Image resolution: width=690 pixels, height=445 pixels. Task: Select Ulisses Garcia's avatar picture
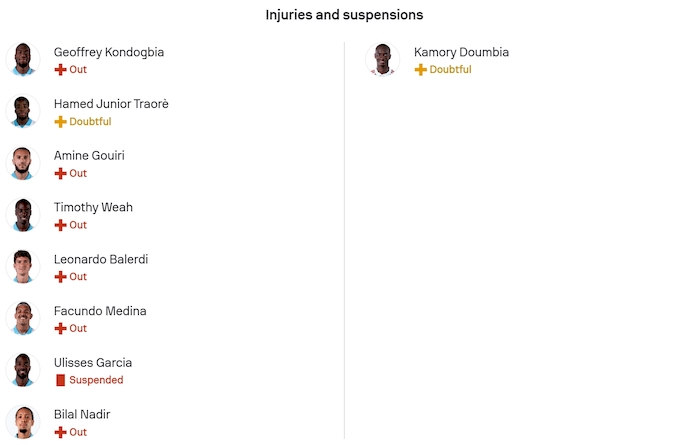[22, 370]
